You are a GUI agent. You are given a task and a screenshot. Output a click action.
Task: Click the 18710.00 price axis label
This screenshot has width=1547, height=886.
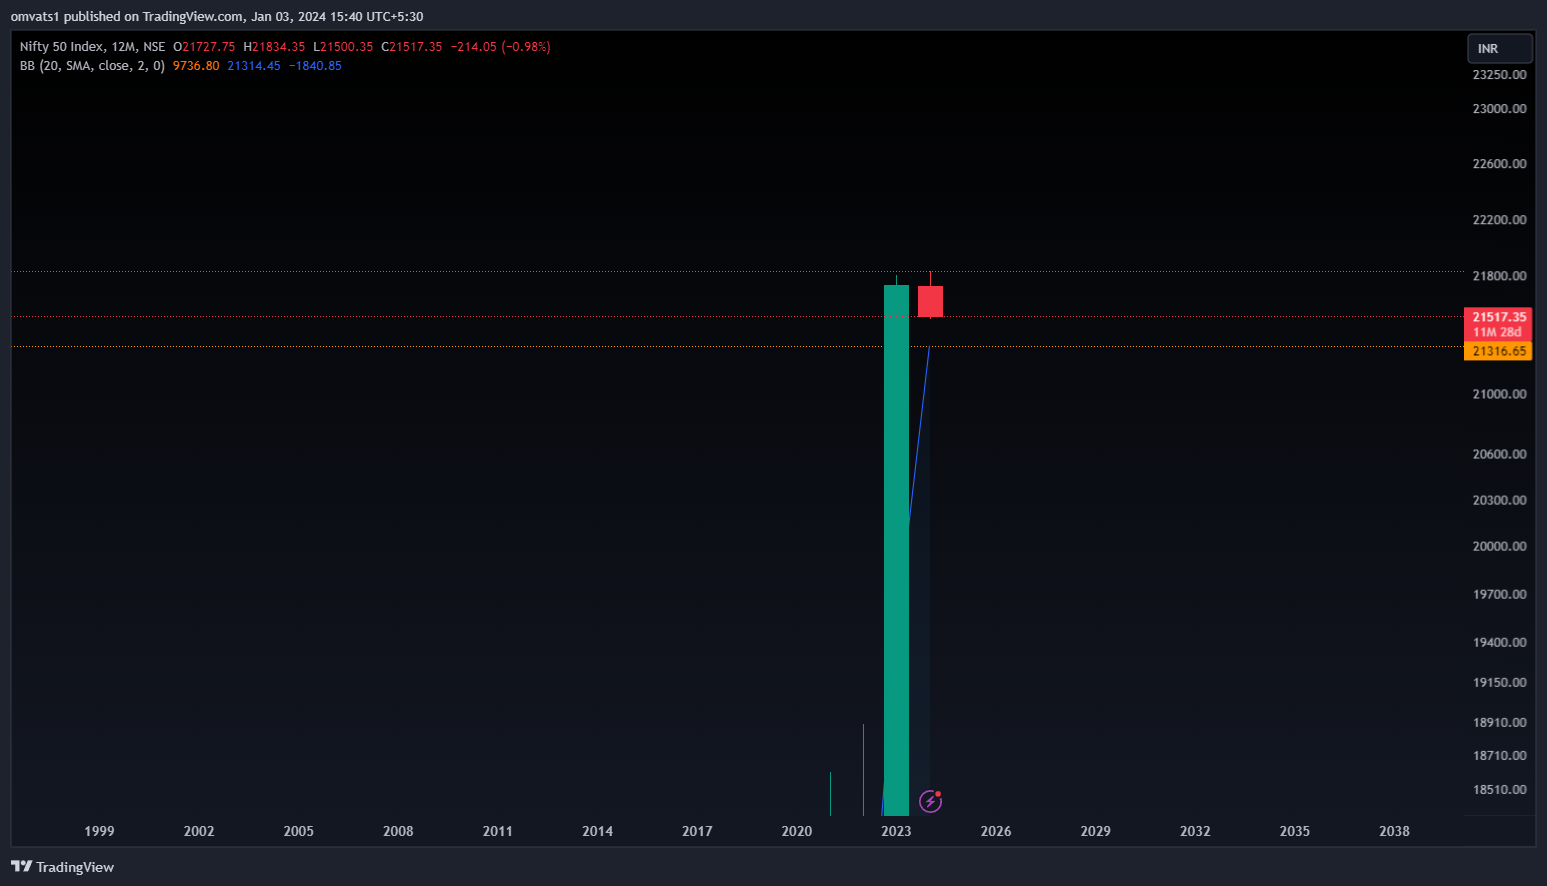point(1499,756)
